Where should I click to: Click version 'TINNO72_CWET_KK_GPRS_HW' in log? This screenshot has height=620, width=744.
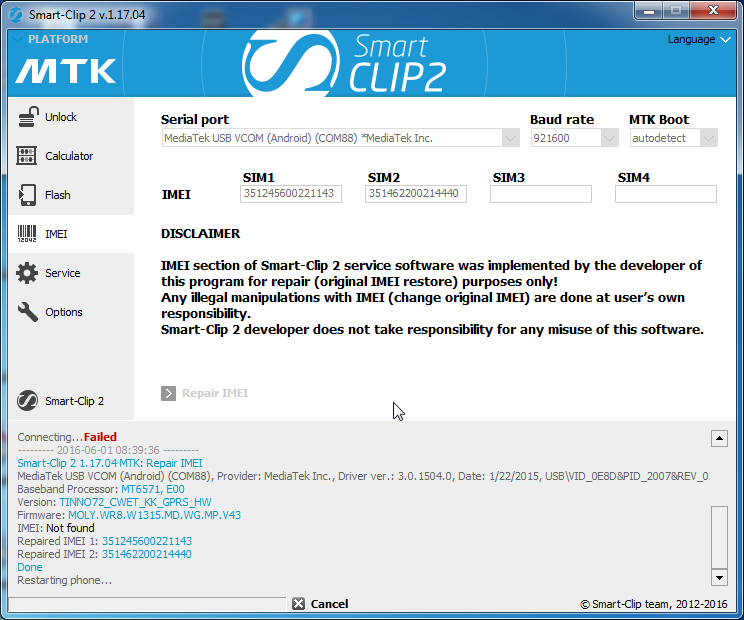(135, 502)
